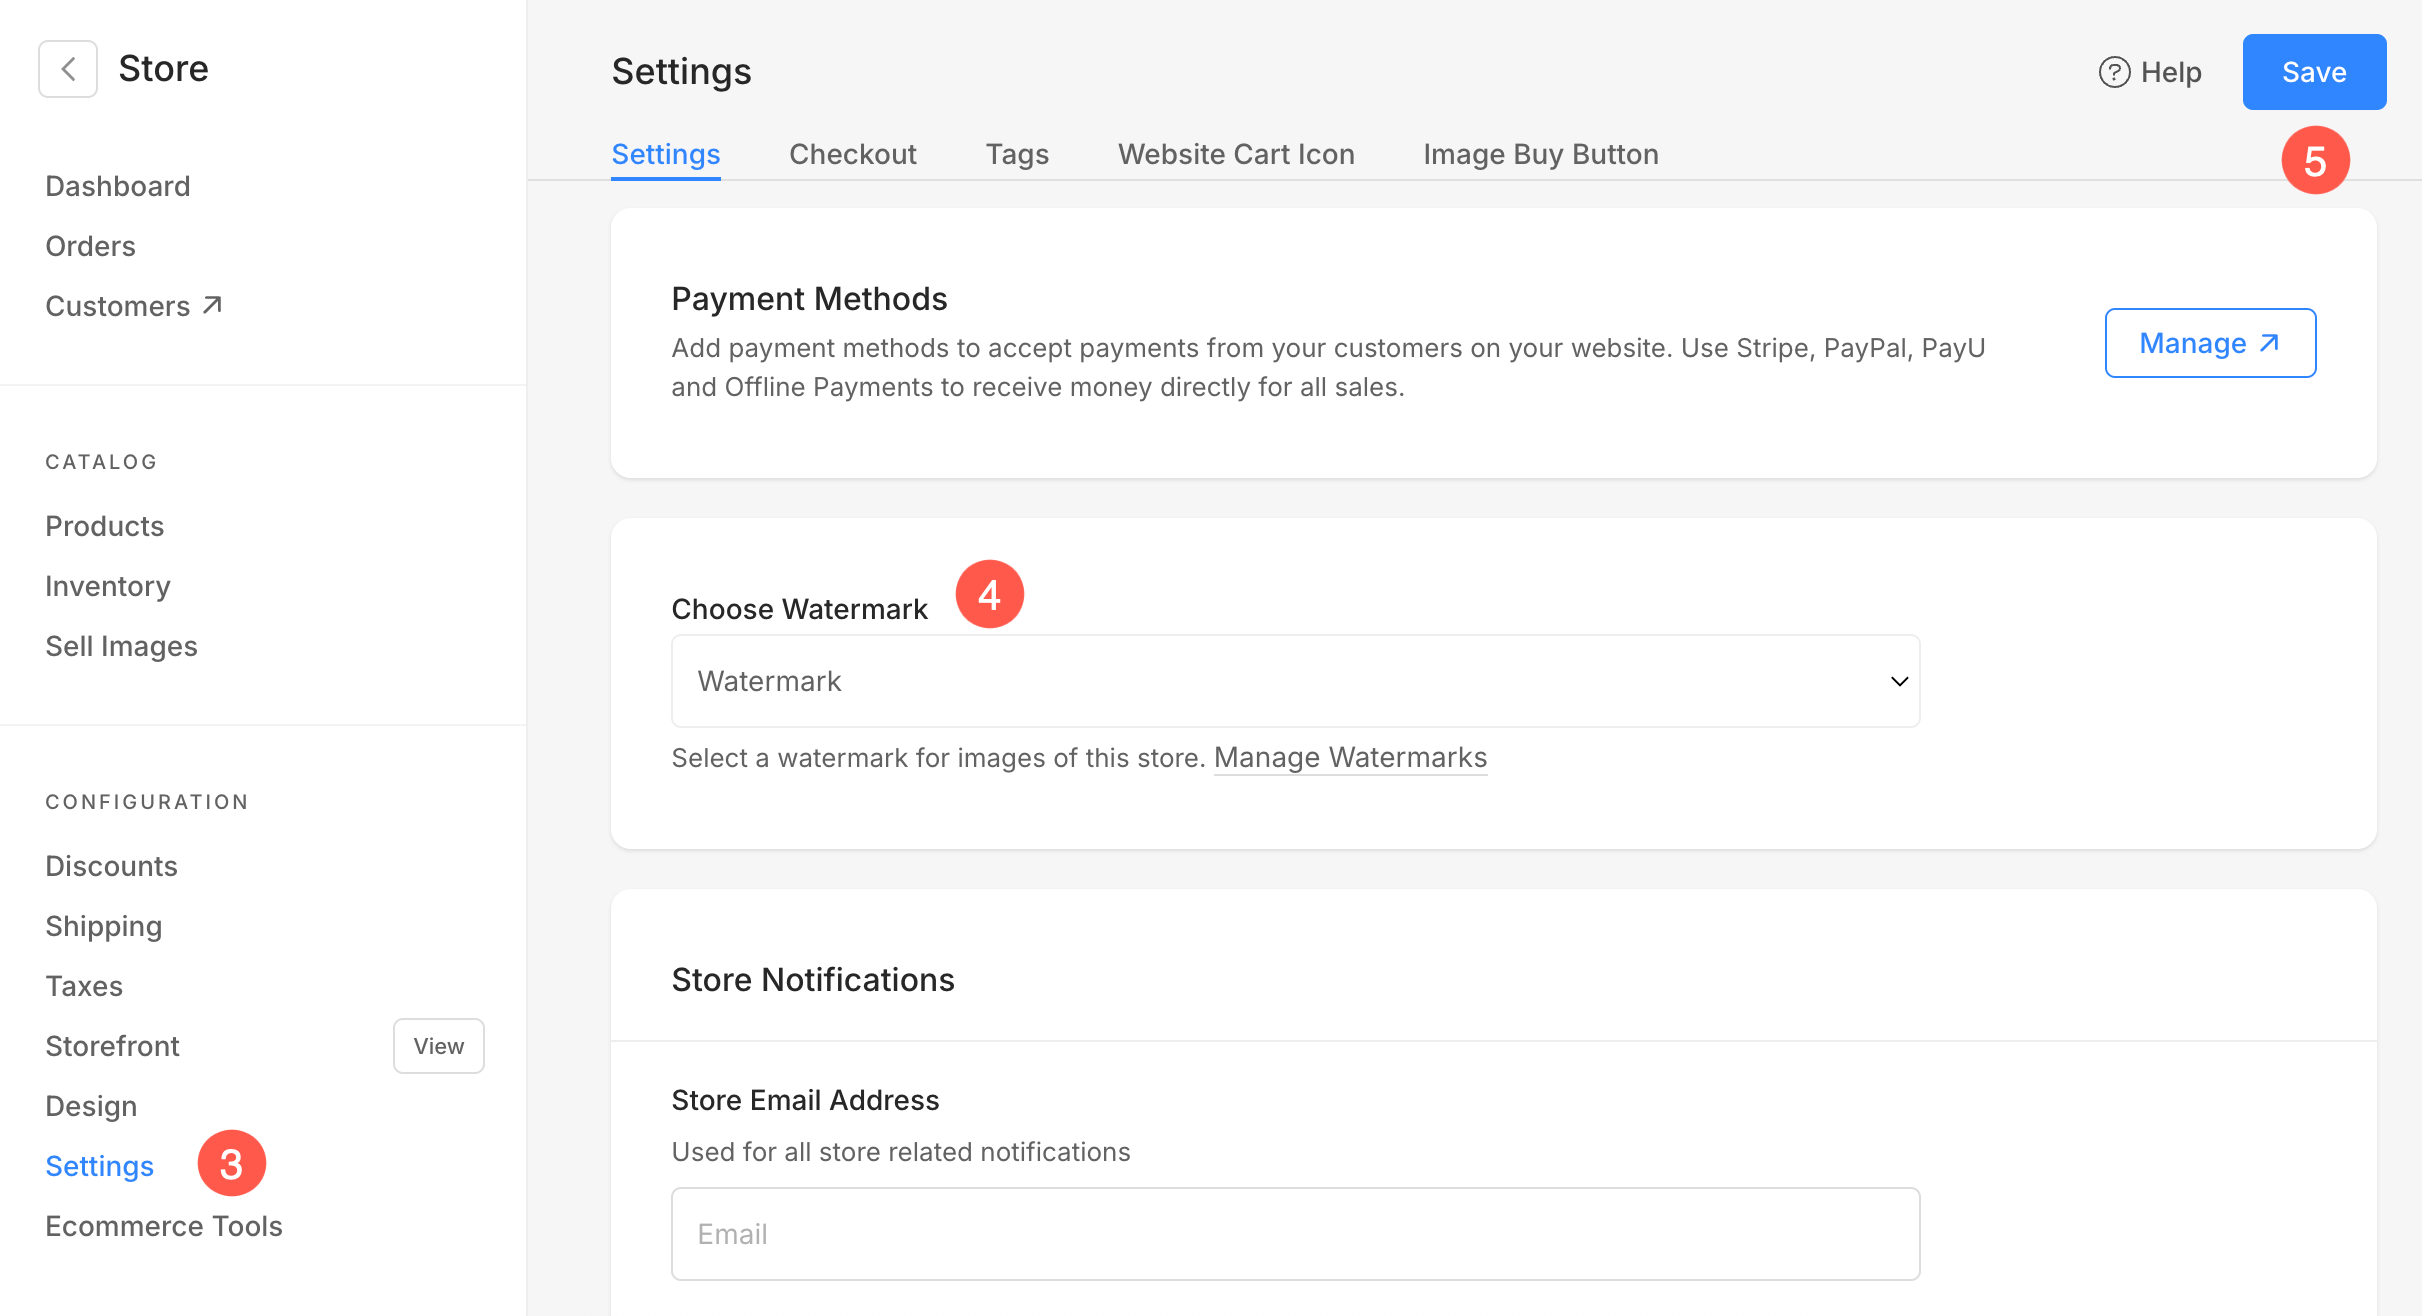Open the Customers external link
Image resolution: width=2422 pixels, height=1316 pixels.
(x=133, y=306)
